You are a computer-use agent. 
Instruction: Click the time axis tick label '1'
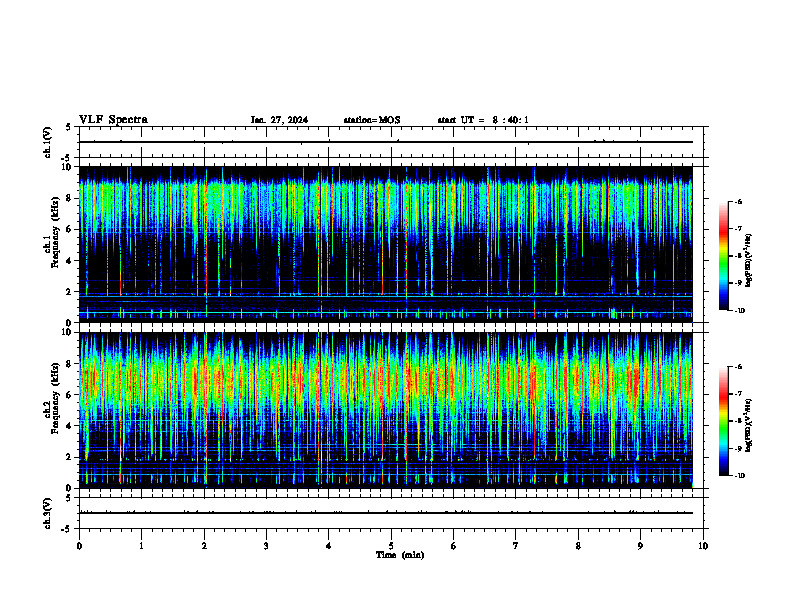141,546
